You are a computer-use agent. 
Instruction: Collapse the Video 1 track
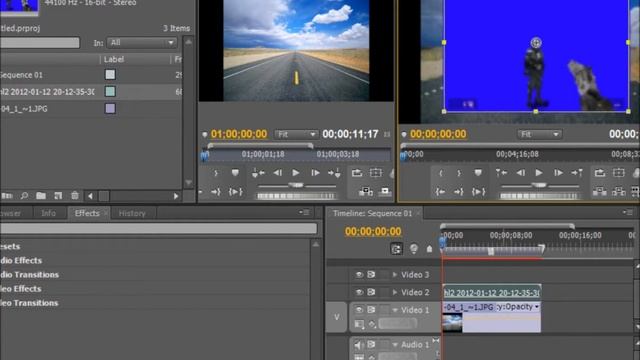tap(395, 310)
